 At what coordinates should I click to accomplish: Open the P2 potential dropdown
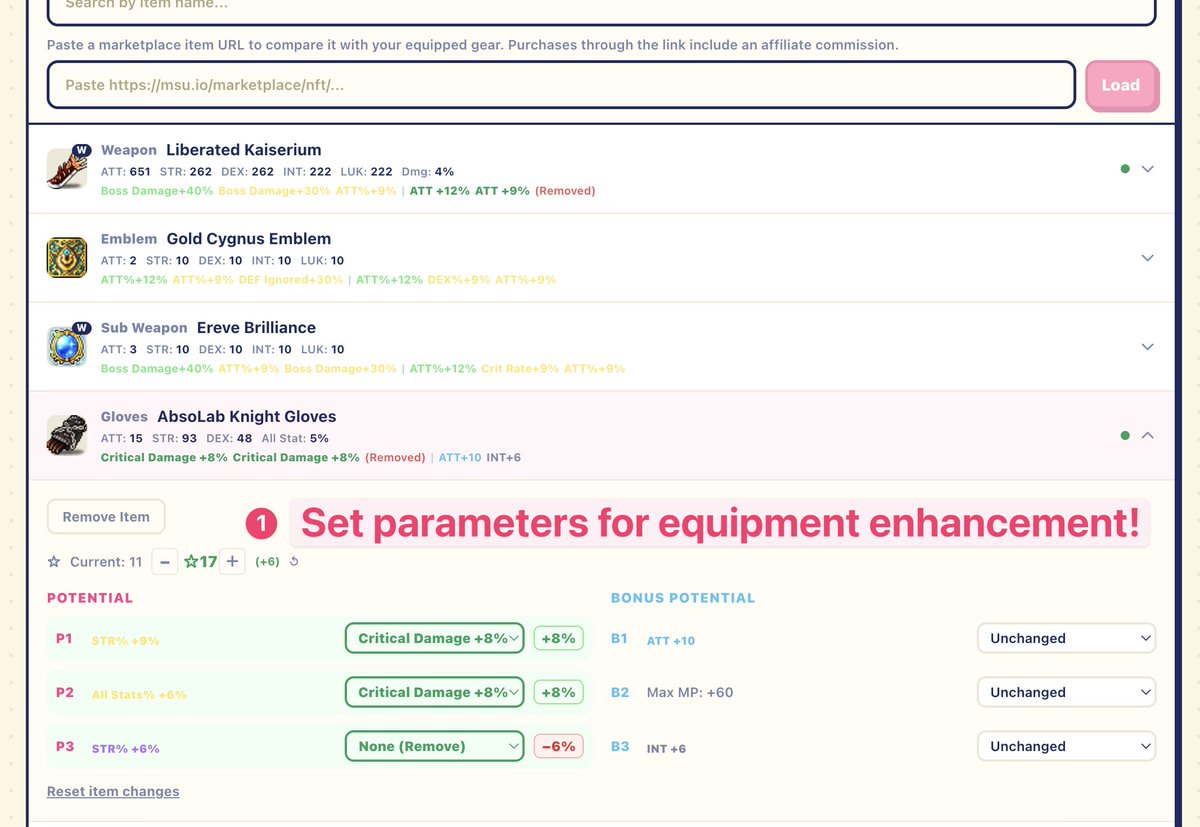434,692
